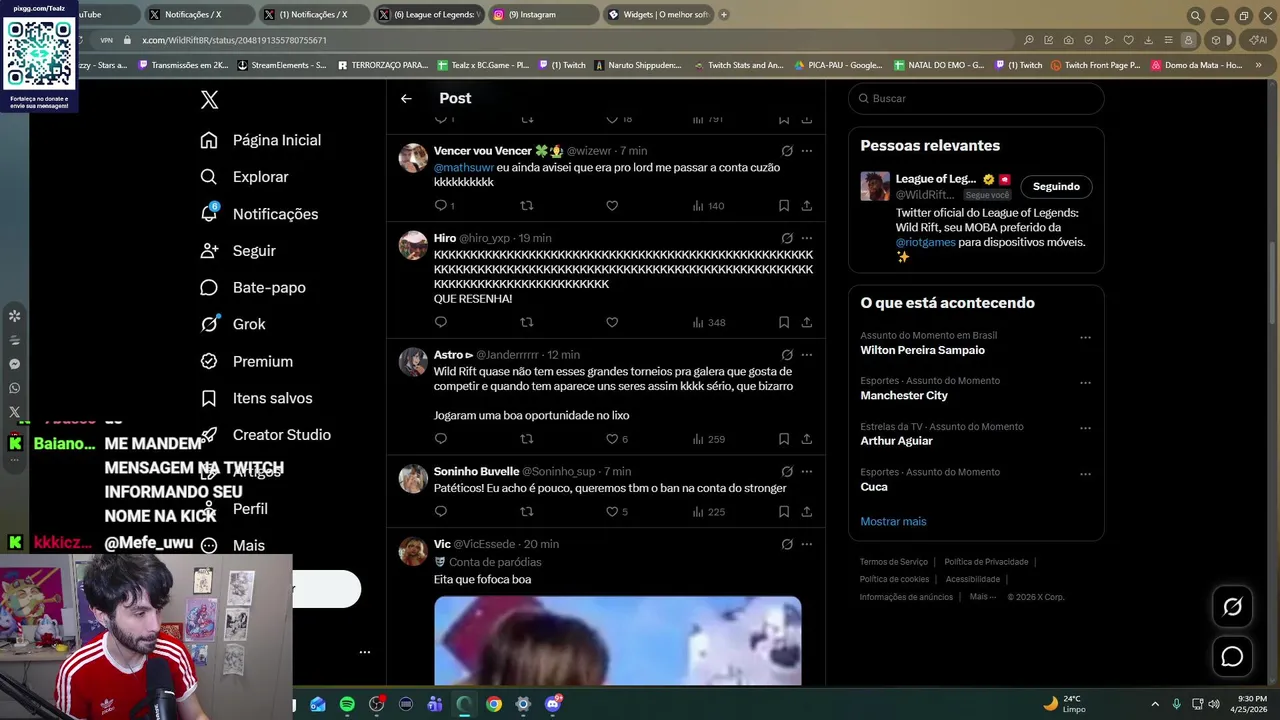
Task: Open floating Grok button
Action: point(1232,606)
